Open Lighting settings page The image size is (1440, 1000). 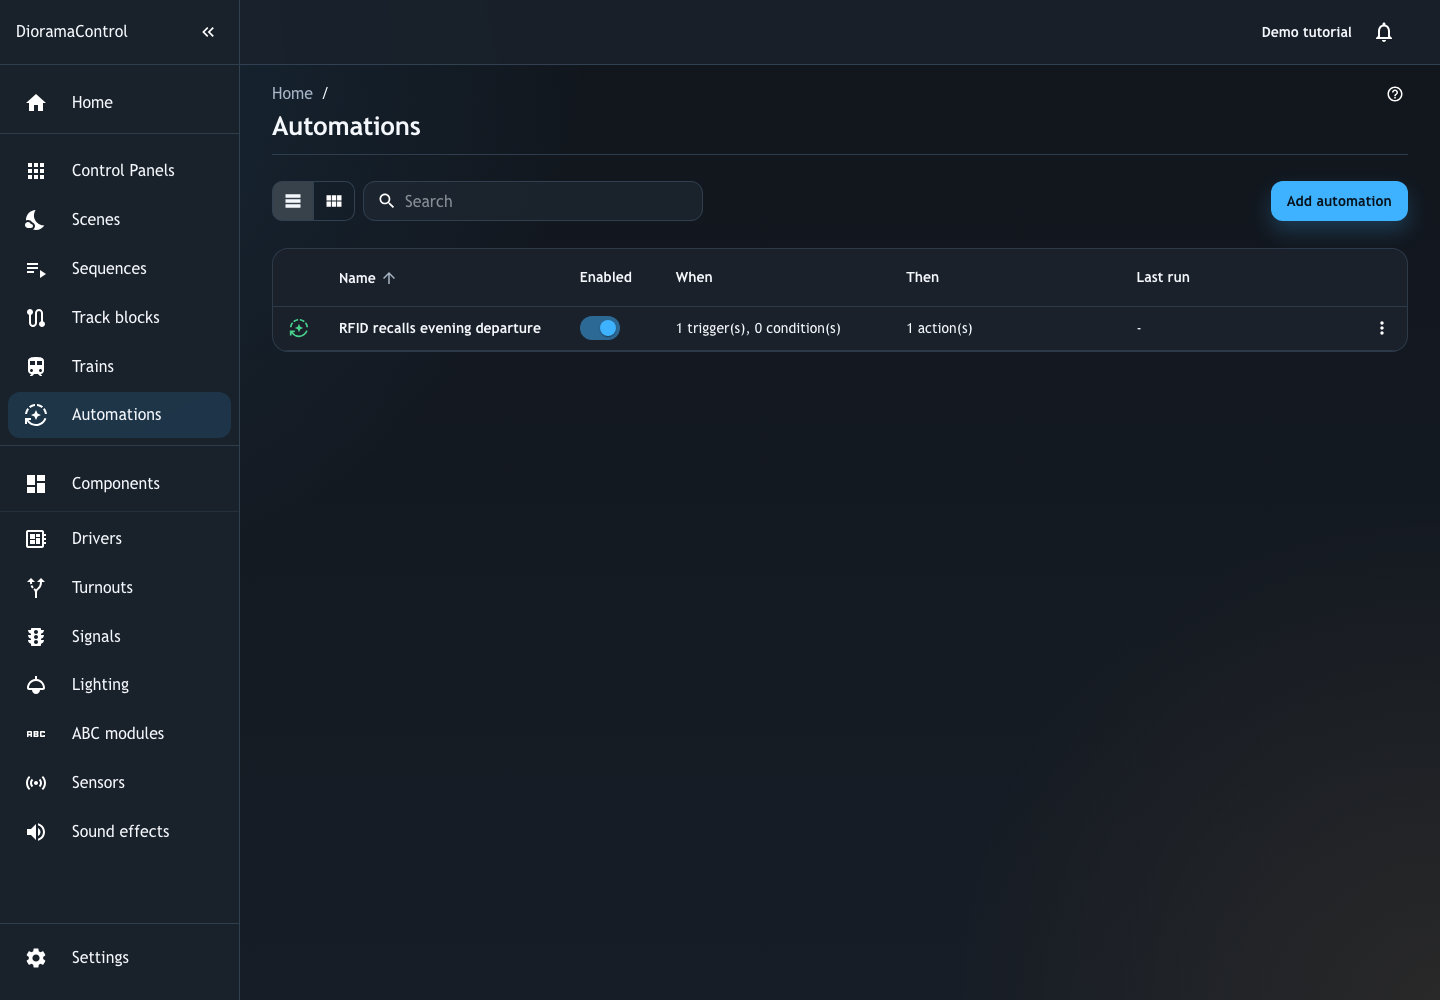120,685
